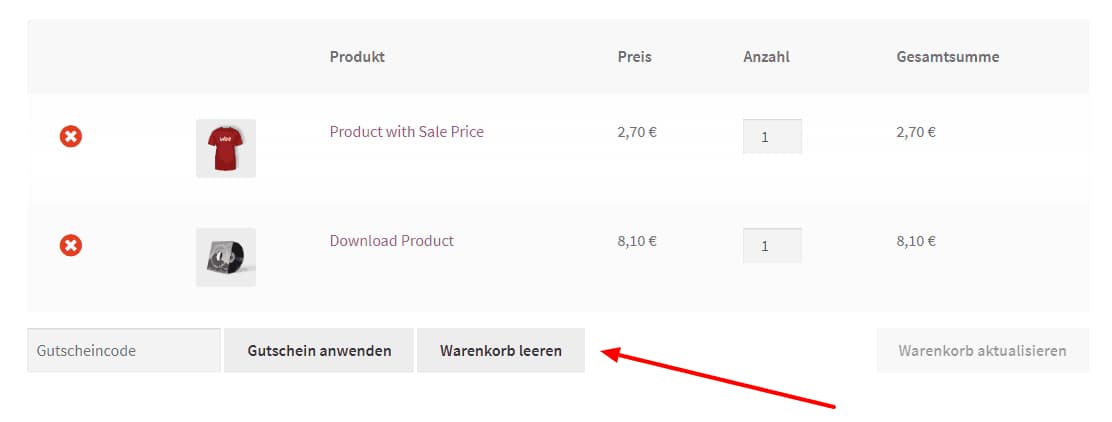Remove Download Product from cart

[71, 245]
